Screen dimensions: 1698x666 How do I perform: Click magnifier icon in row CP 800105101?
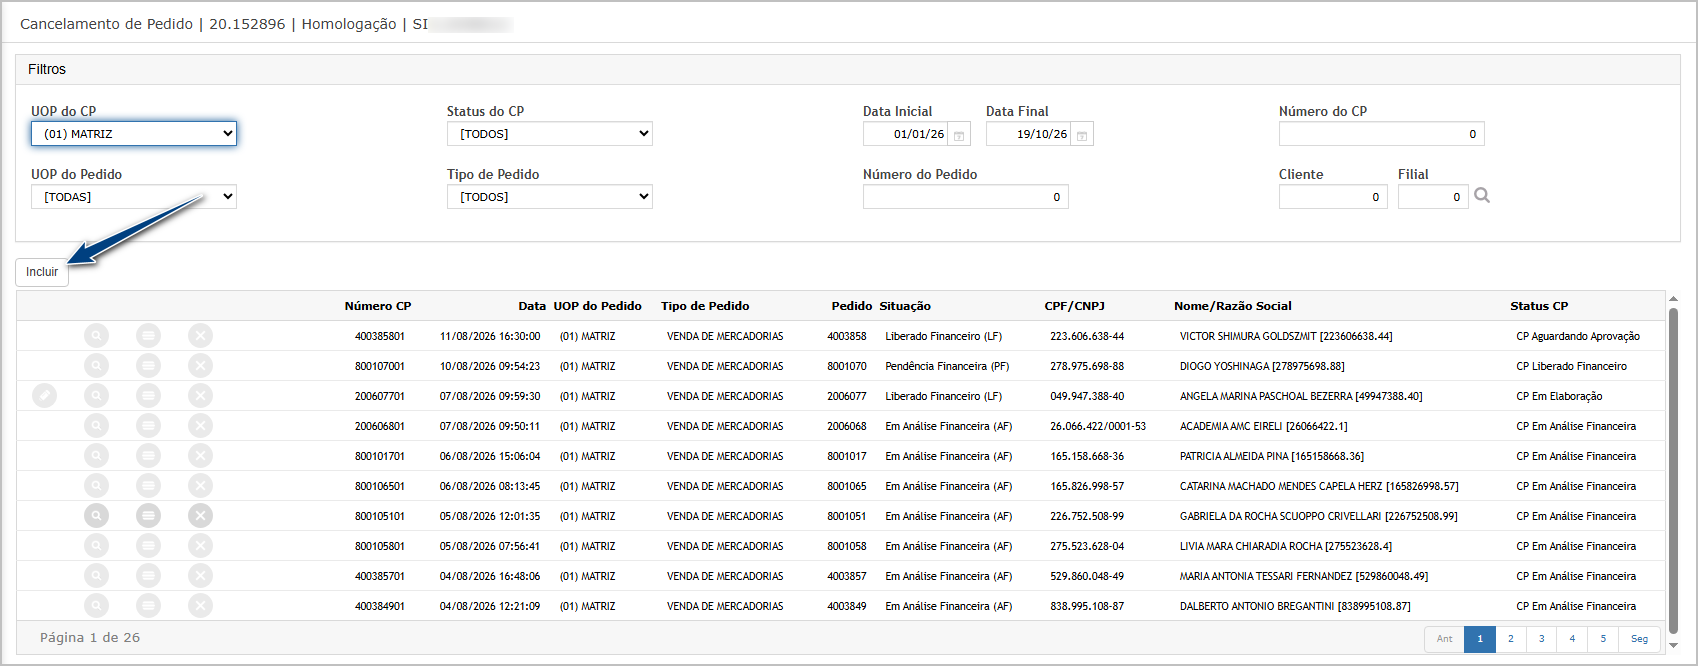point(96,516)
